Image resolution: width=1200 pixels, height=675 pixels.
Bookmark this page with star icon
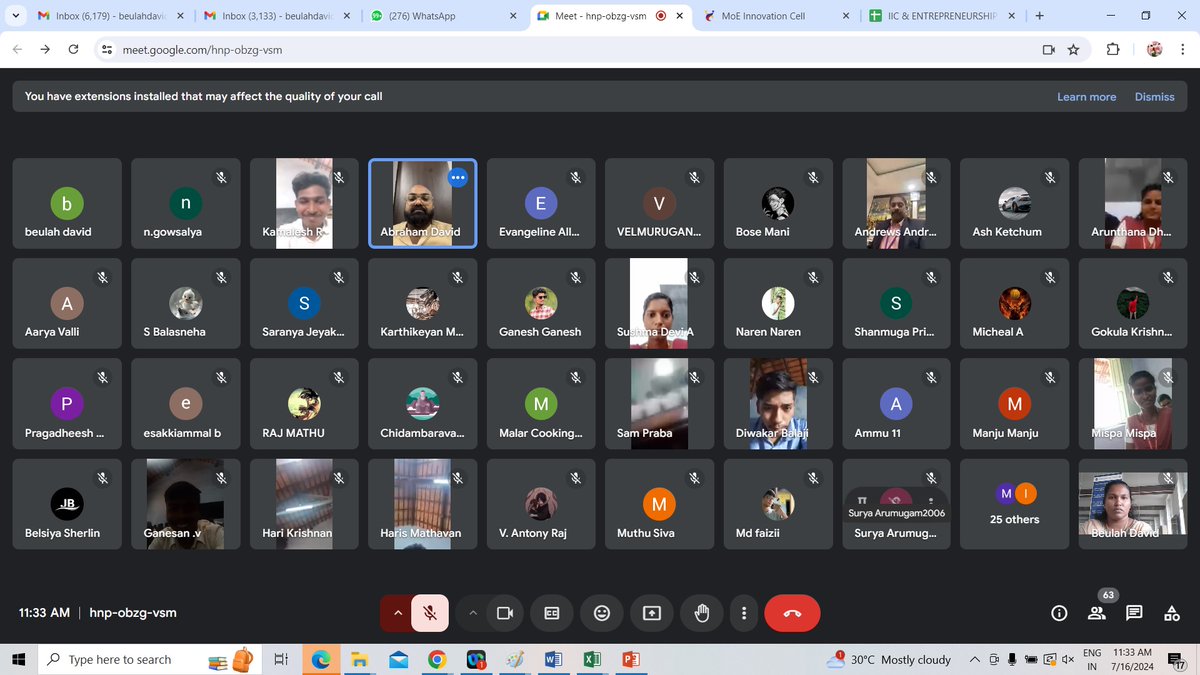[x=1073, y=50]
